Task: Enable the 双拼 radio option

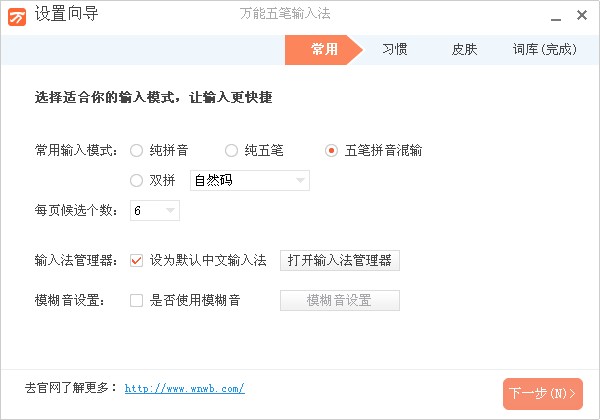Action: pos(137,181)
